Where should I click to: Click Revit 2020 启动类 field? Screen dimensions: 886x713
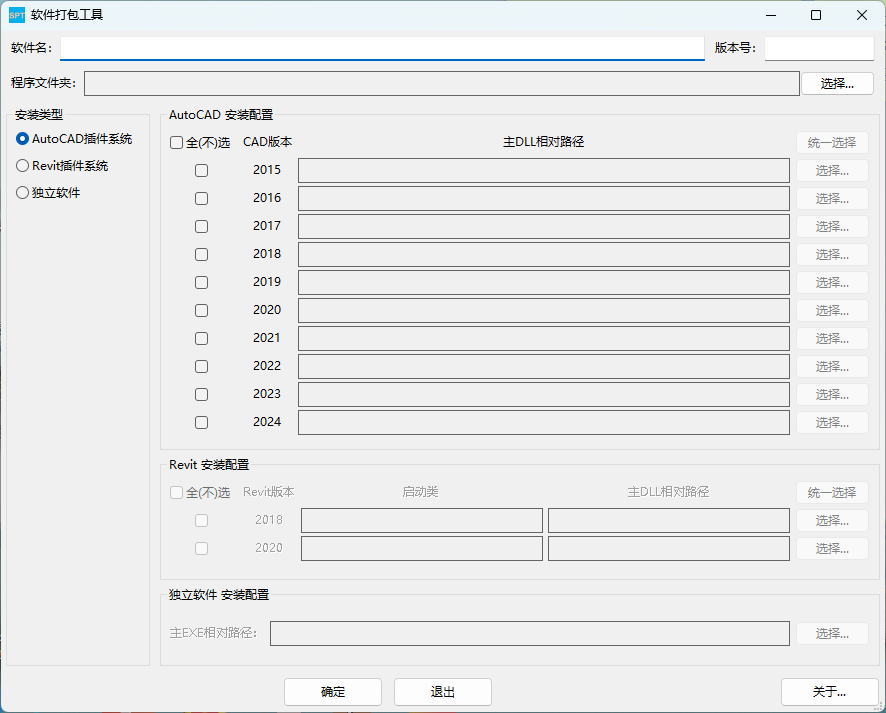click(x=422, y=548)
